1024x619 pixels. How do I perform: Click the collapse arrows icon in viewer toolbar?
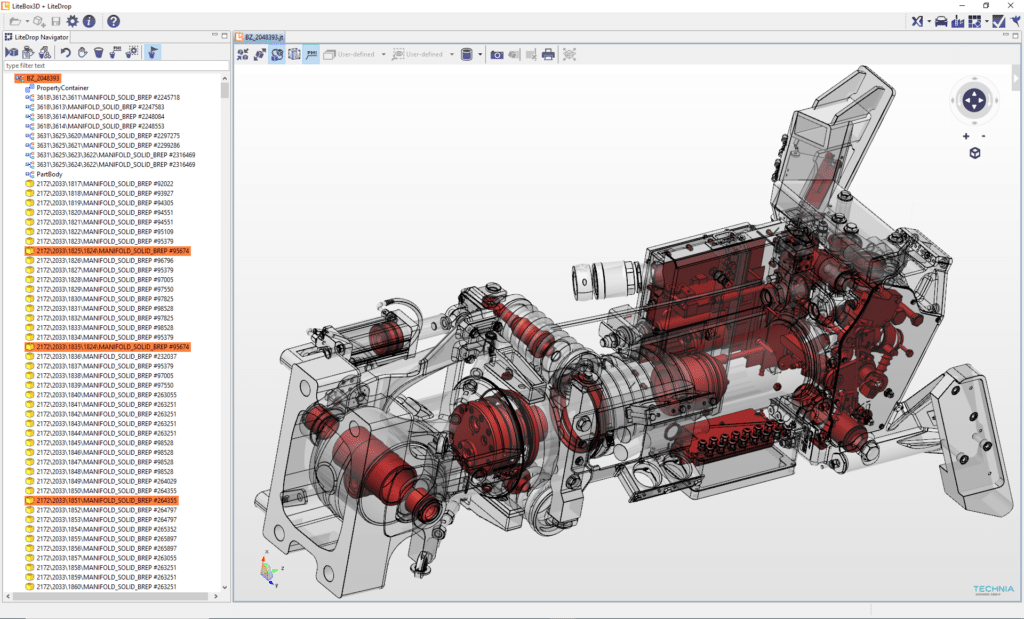pyautogui.click(x=243, y=54)
